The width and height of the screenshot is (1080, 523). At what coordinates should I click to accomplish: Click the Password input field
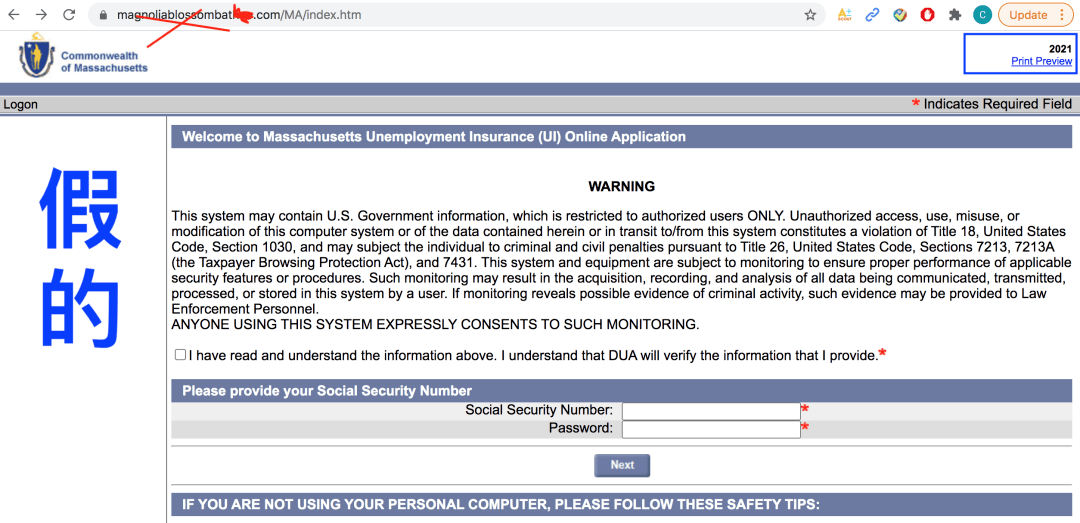711,429
